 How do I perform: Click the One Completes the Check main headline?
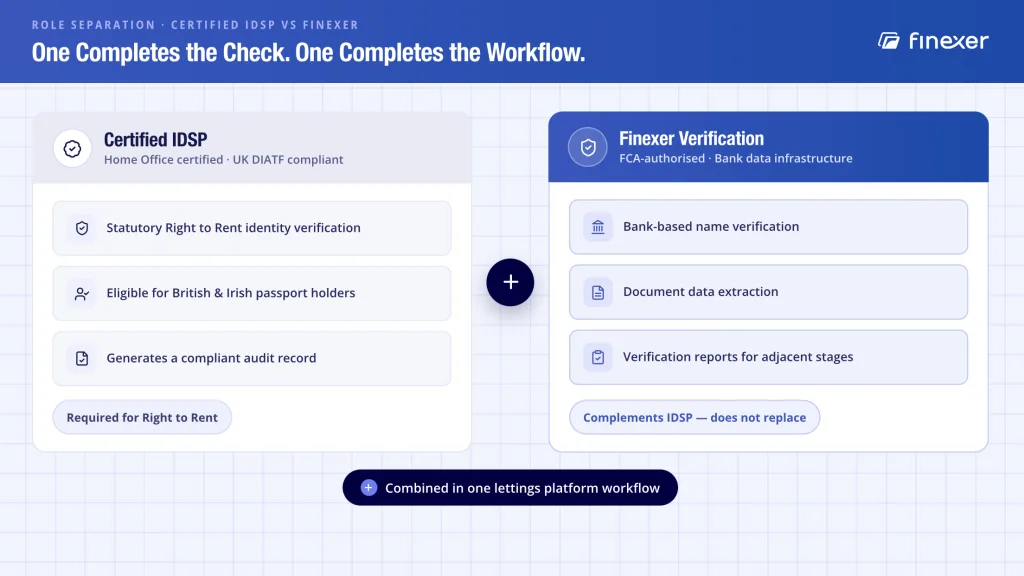point(308,52)
